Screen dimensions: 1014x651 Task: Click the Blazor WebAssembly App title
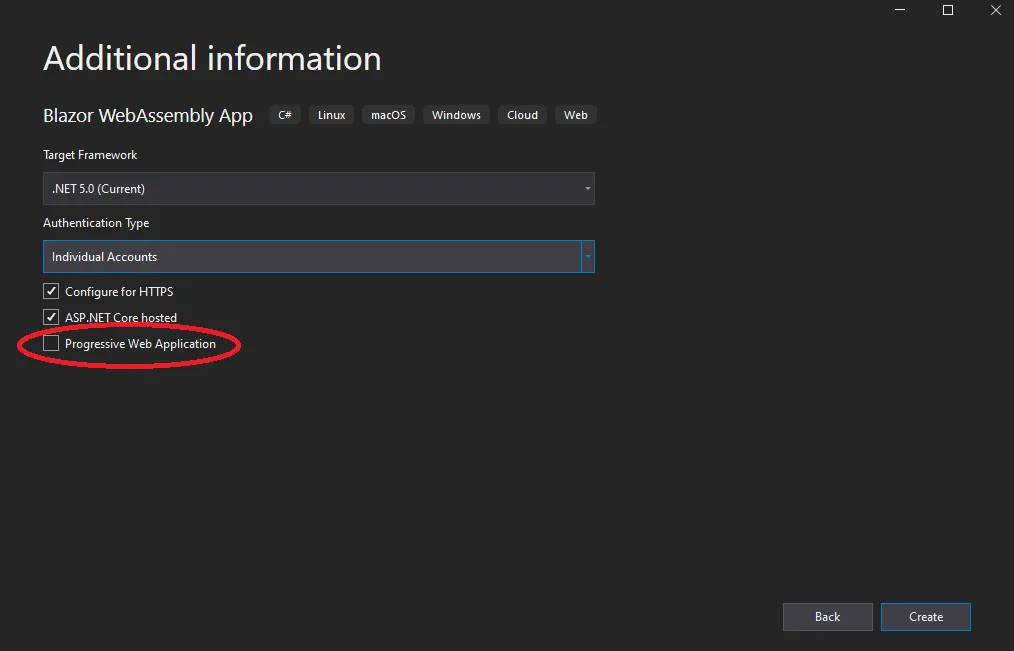pos(148,116)
